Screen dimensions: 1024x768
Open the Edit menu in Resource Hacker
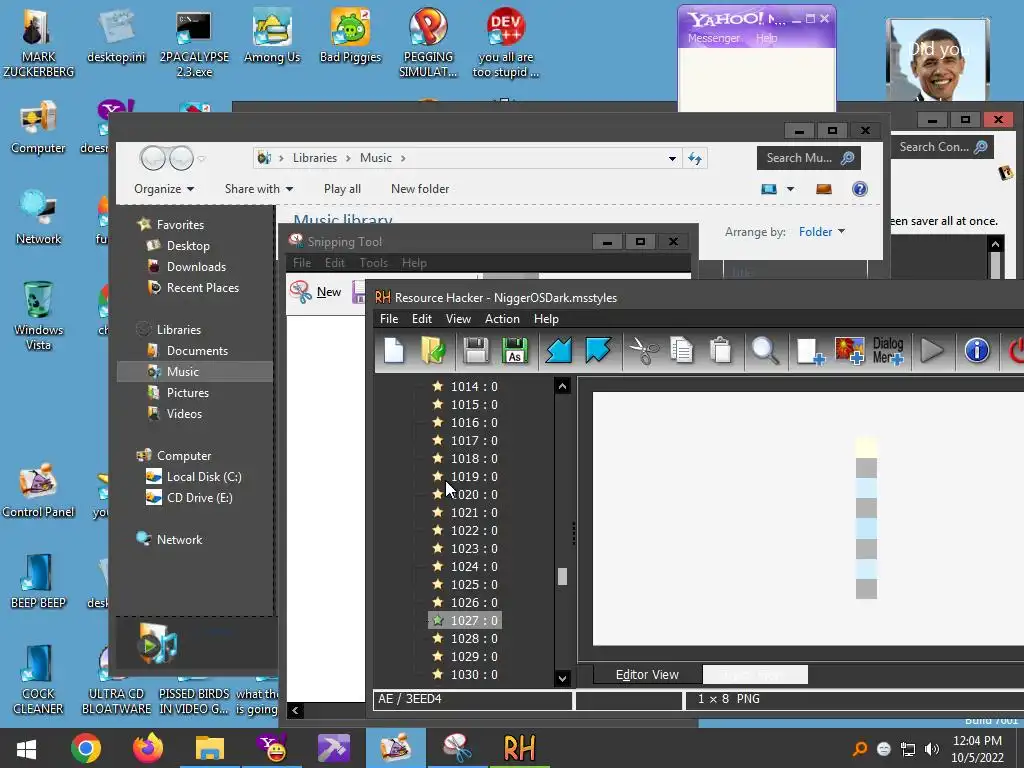pos(421,319)
